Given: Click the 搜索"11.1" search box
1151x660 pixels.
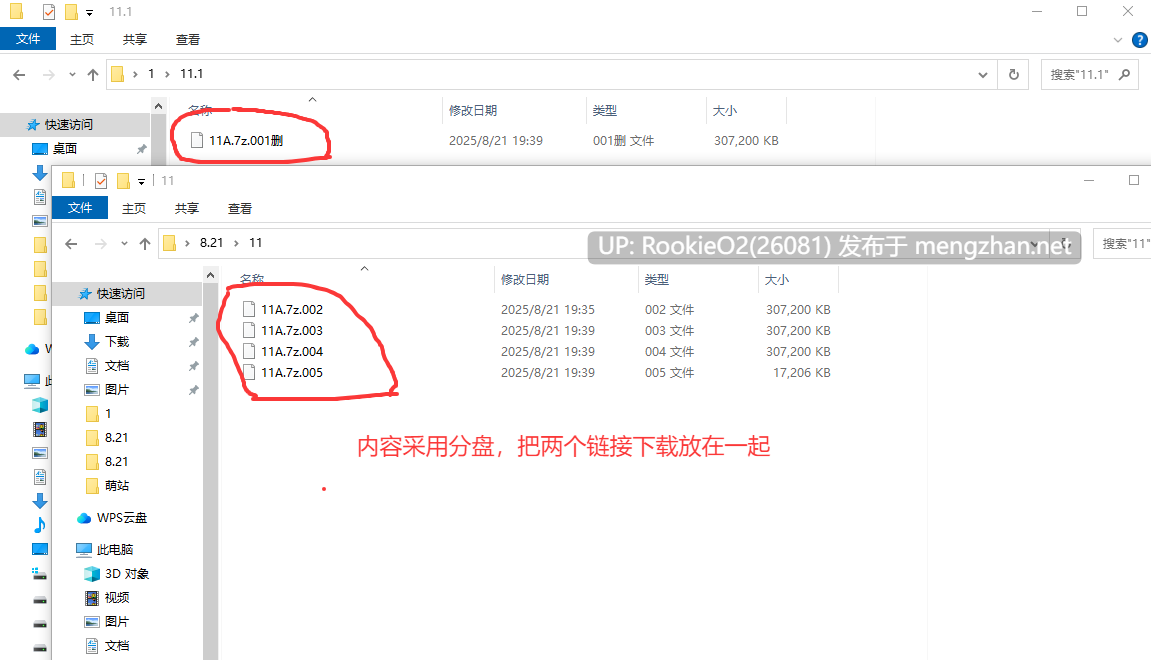Looking at the screenshot, I should (1089, 74).
